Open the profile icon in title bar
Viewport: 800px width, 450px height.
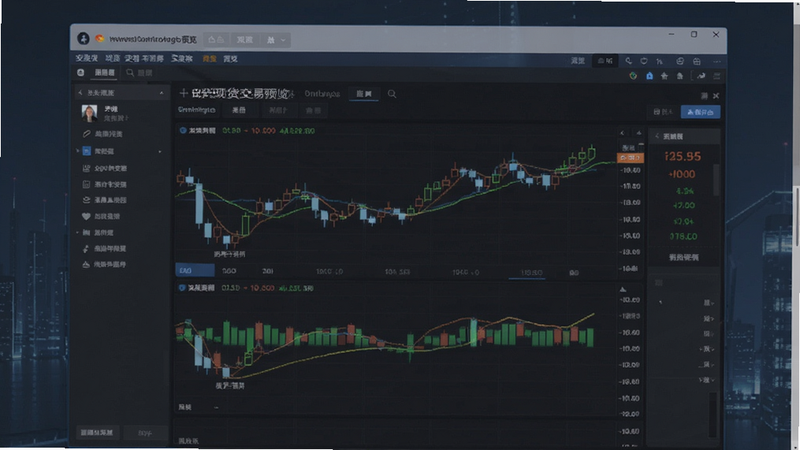point(83,39)
